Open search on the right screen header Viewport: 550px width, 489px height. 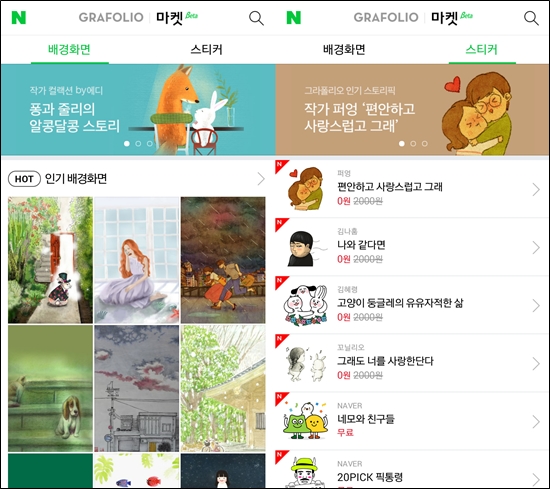click(531, 18)
